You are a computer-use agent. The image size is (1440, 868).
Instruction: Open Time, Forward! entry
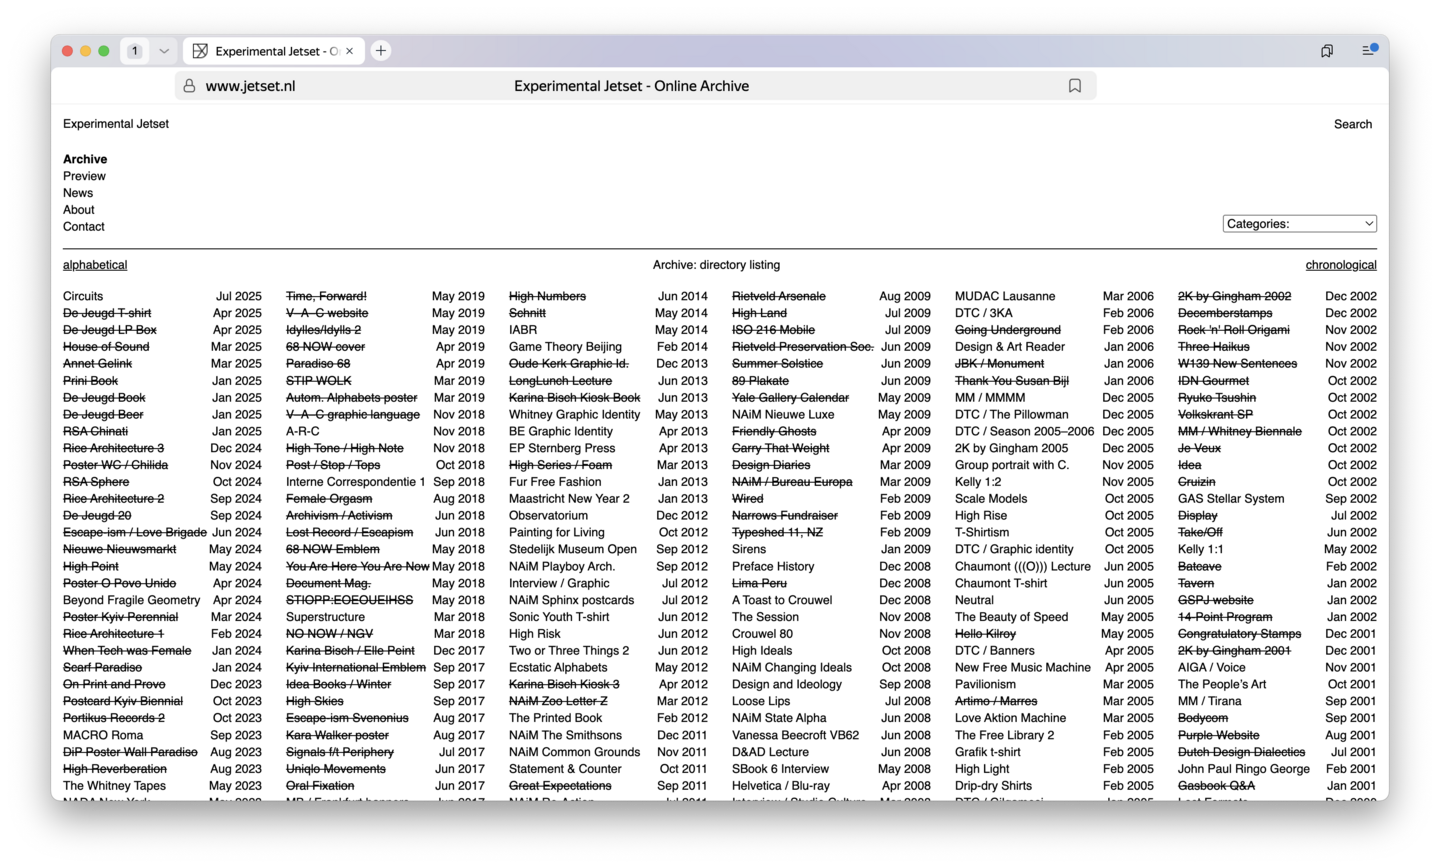(326, 296)
